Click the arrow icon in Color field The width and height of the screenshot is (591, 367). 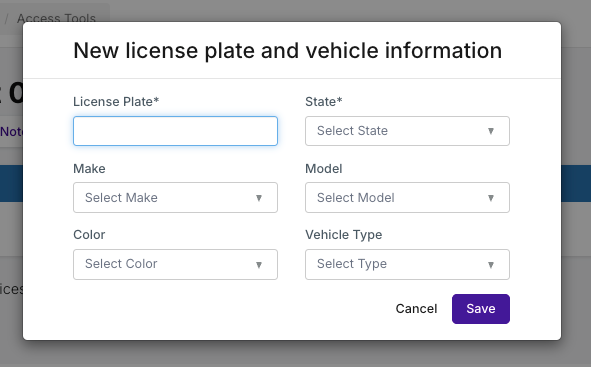coord(259,265)
